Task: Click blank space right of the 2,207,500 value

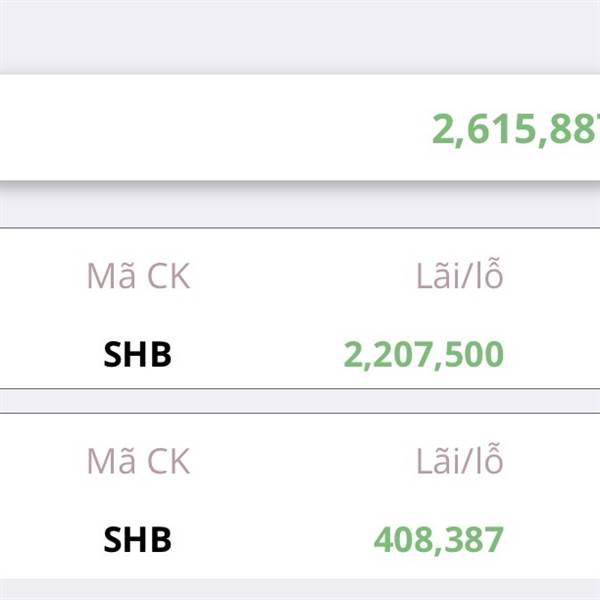Action: click(x=552, y=355)
